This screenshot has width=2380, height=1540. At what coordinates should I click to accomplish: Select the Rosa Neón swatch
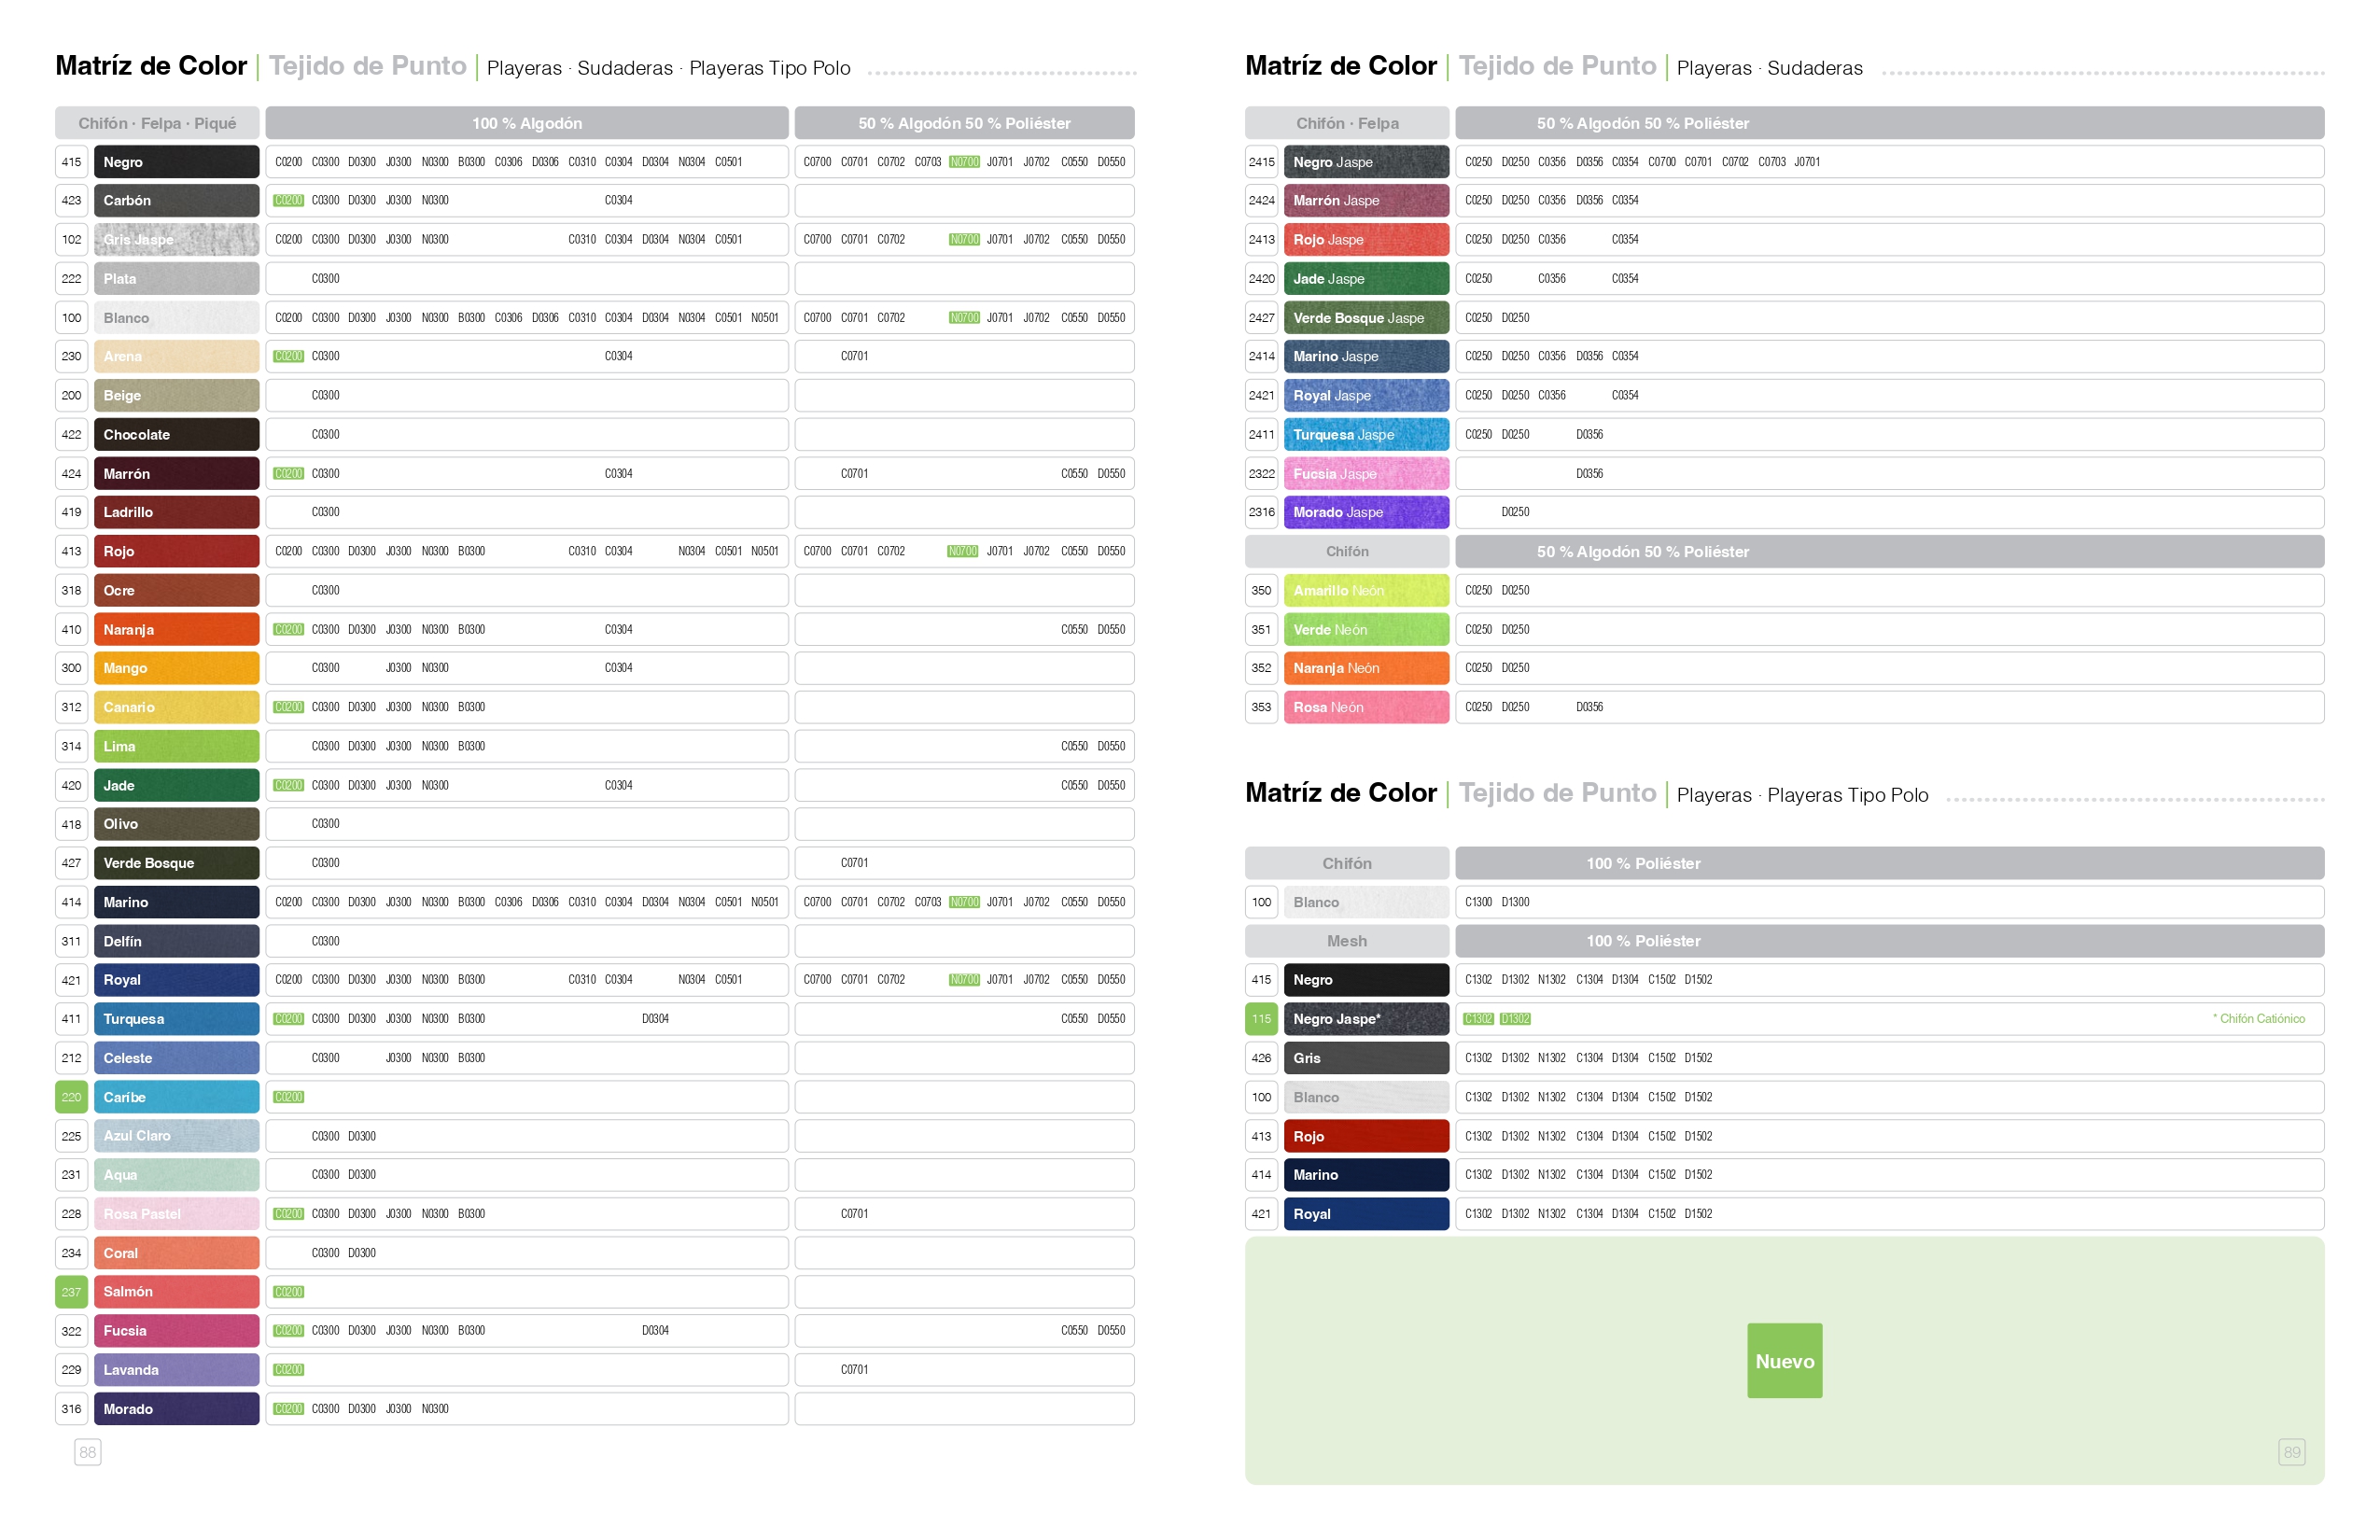[x=1366, y=708]
